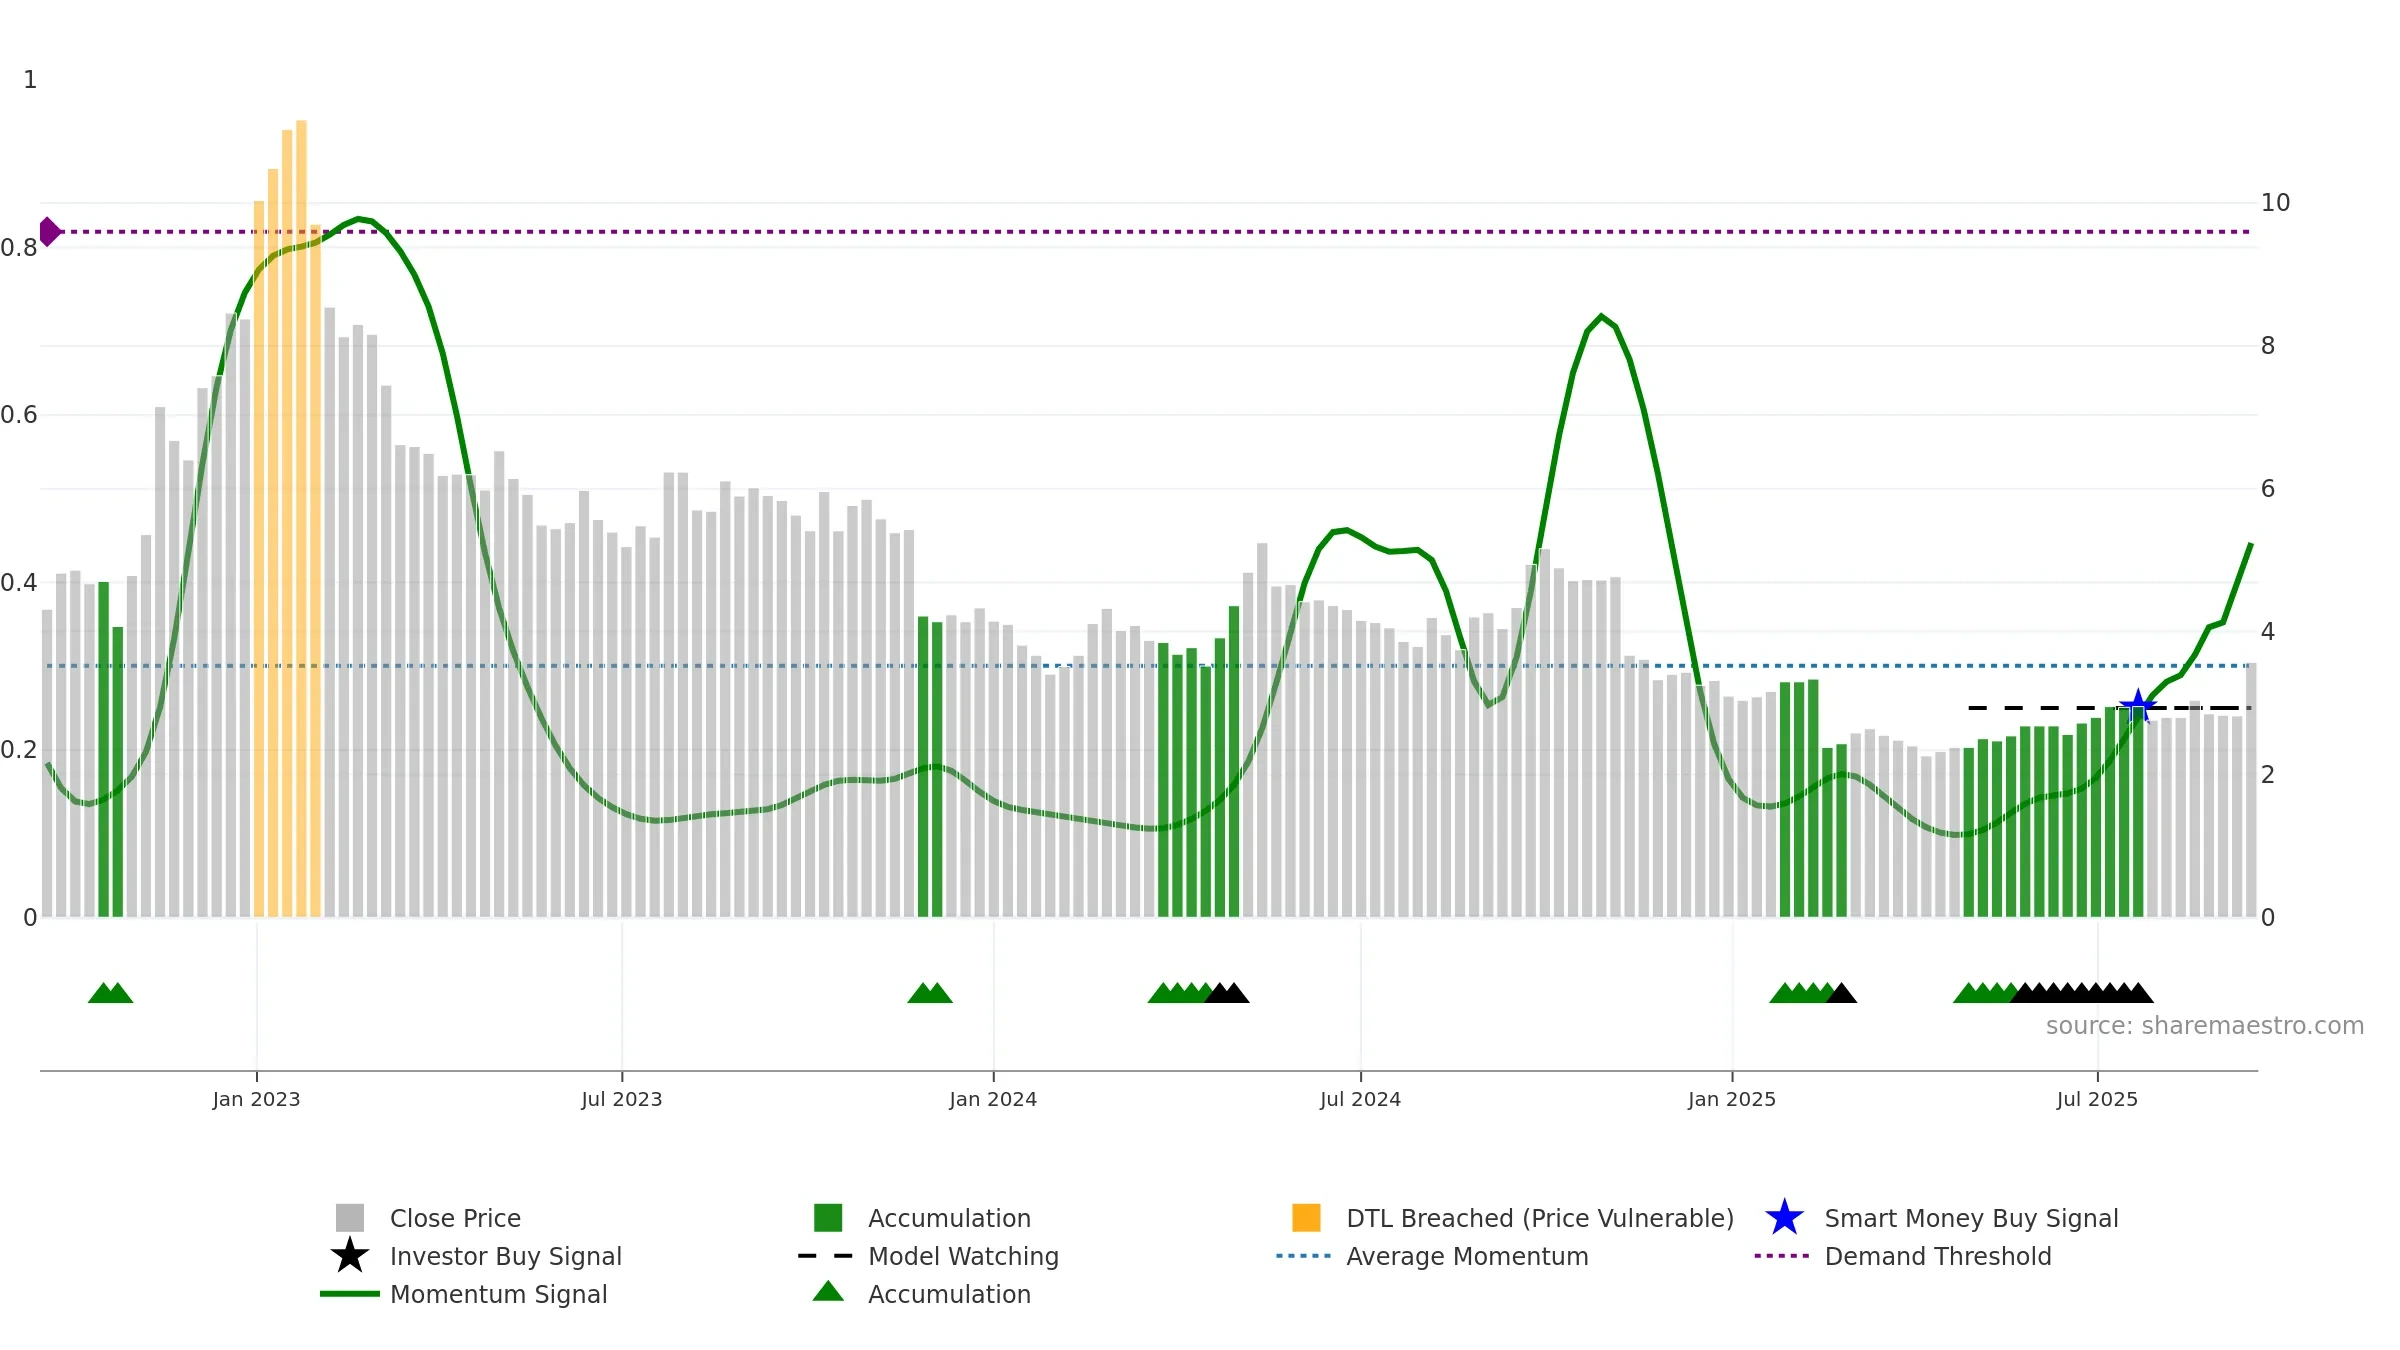
Task: Click the Jul 2025 axis label
Action: [2097, 1100]
